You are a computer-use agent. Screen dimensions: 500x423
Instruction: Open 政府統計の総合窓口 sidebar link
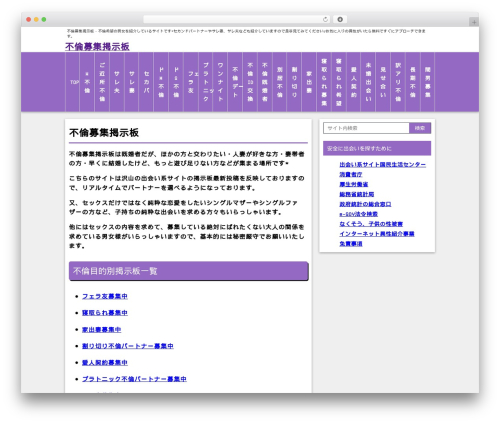tap(365, 204)
